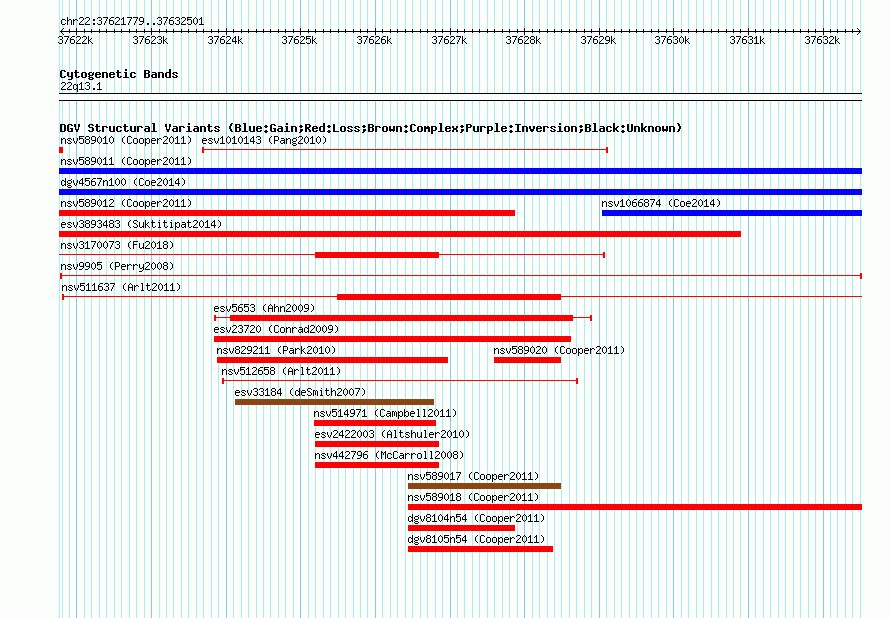Click the chr22:37621779..37632501 coordinates text

tap(132, 22)
